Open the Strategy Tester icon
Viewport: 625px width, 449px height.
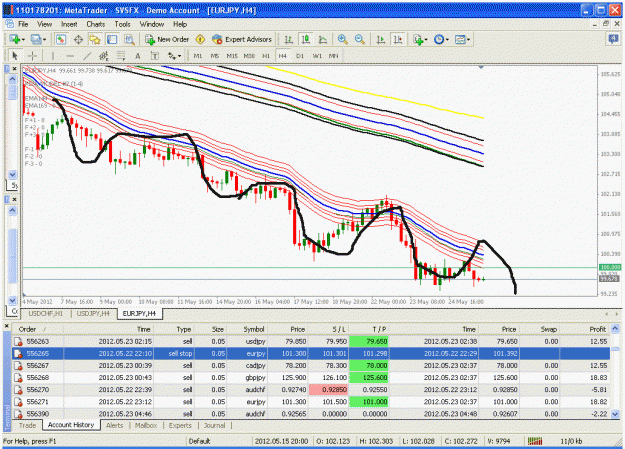[x=129, y=39]
